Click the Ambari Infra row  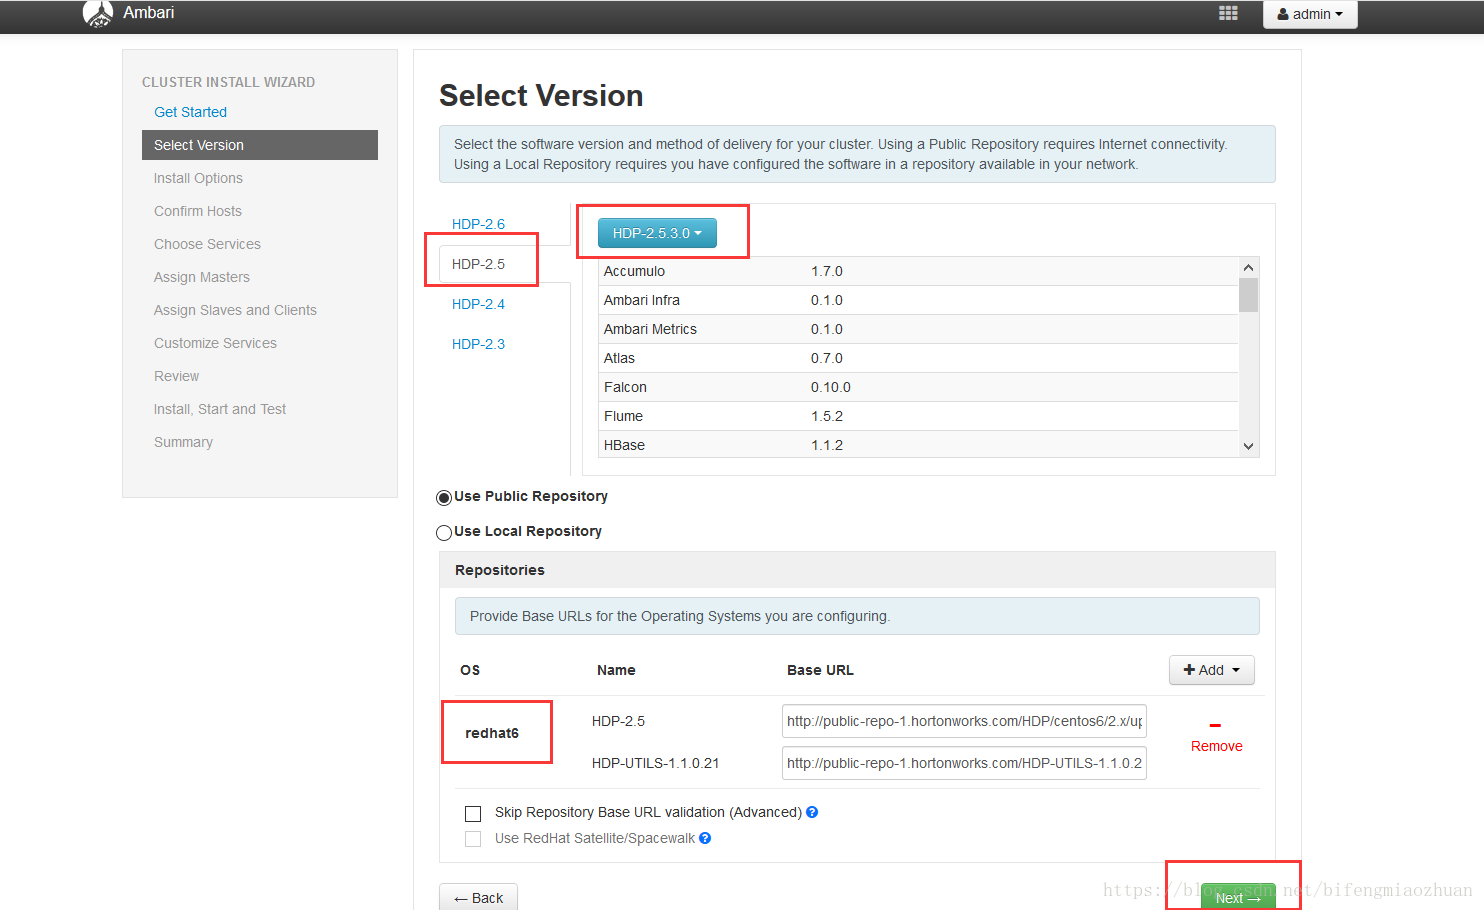click(x=918, y=300)
